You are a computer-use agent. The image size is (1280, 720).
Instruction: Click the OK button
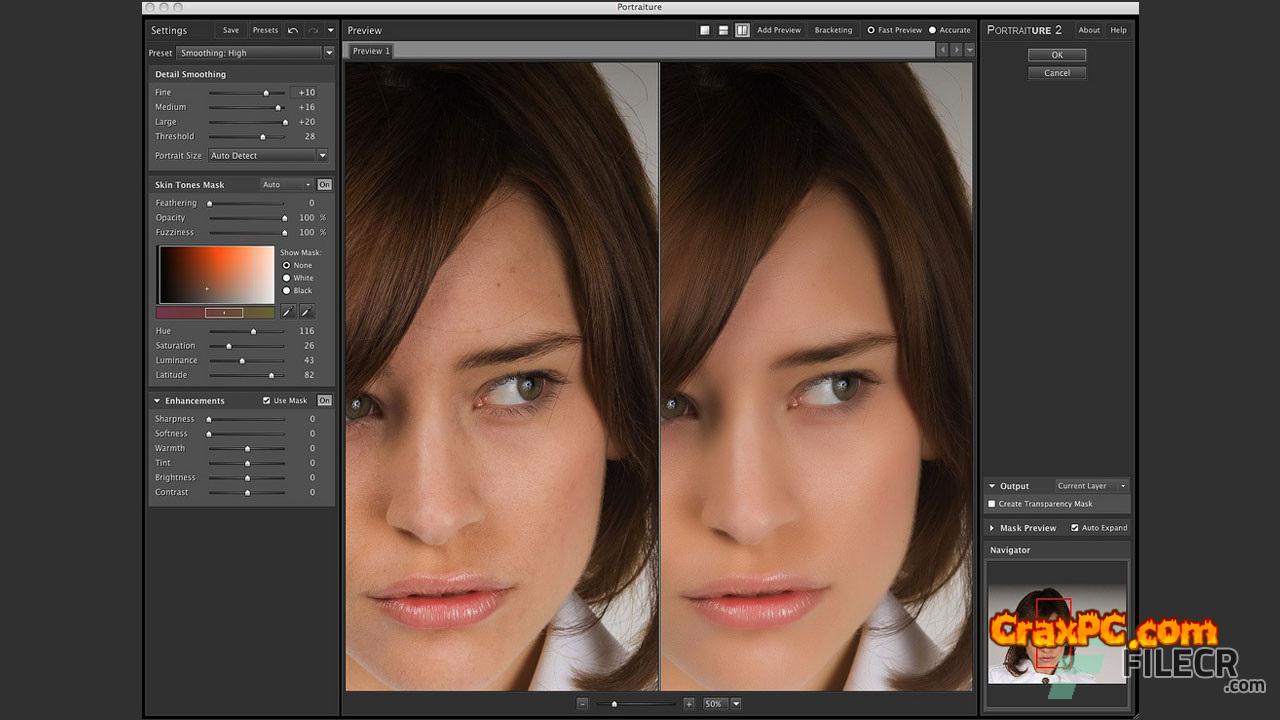1057,55
